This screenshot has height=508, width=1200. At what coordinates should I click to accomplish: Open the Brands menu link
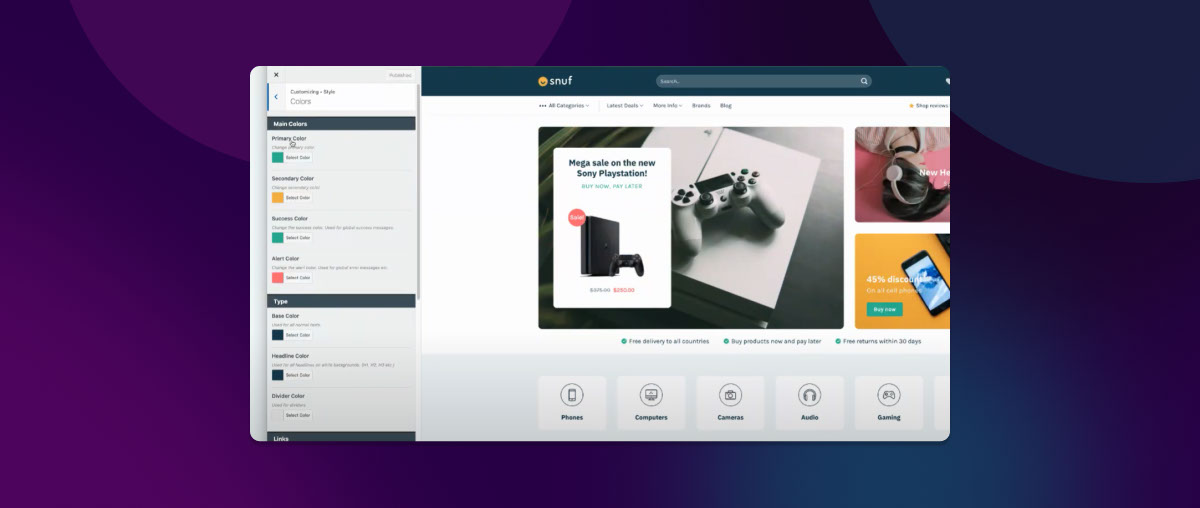click(x=701, y=105)
